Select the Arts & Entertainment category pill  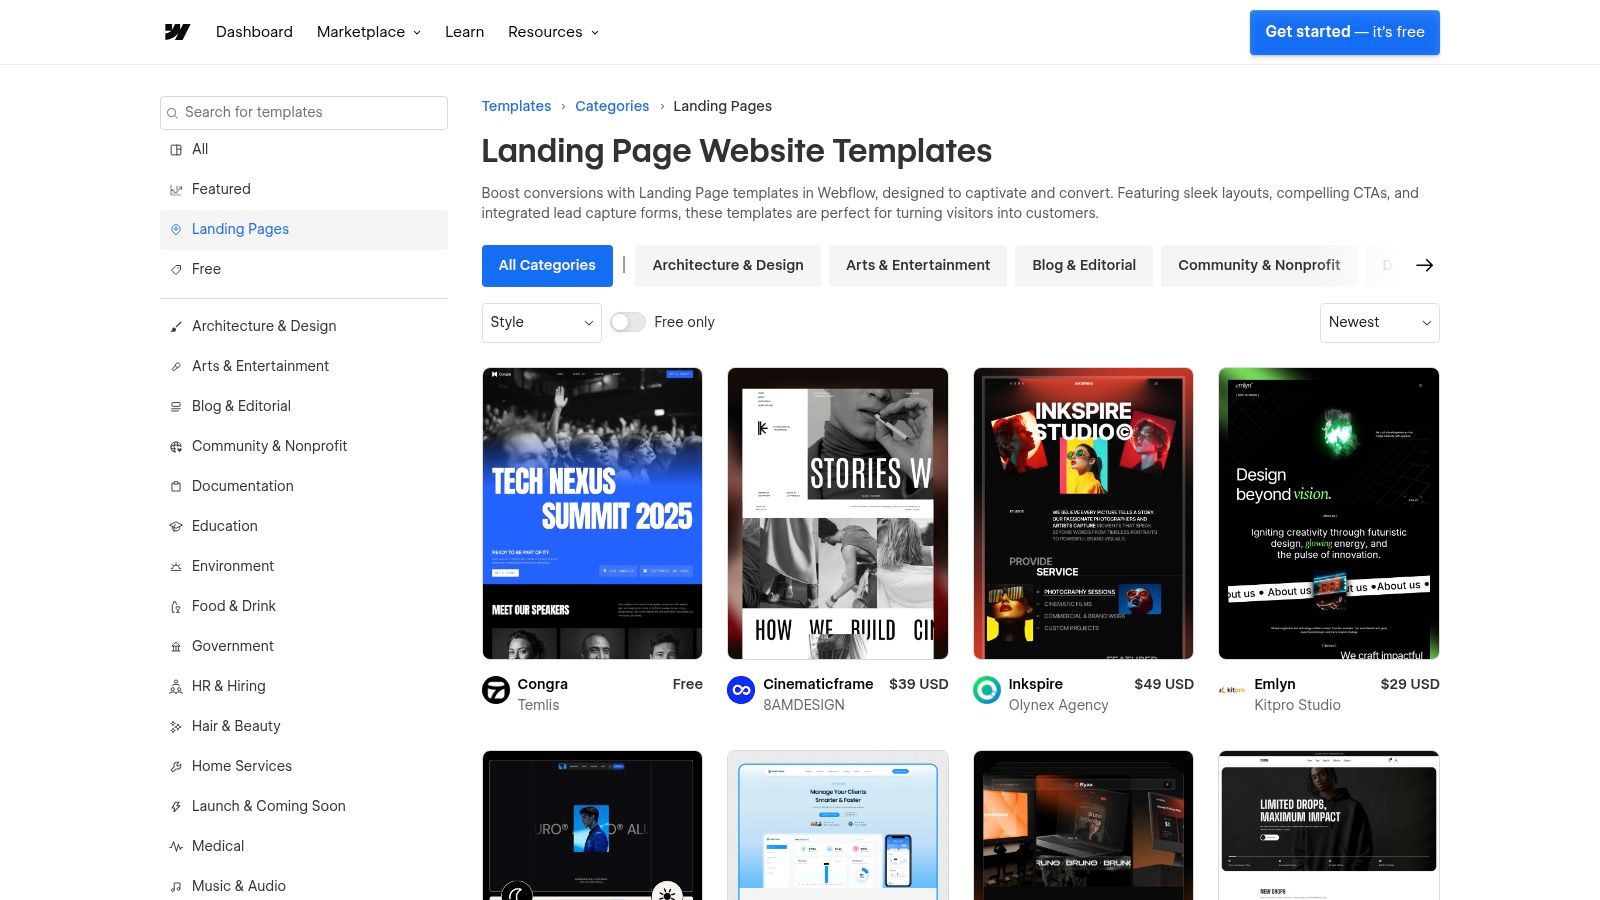917,265
